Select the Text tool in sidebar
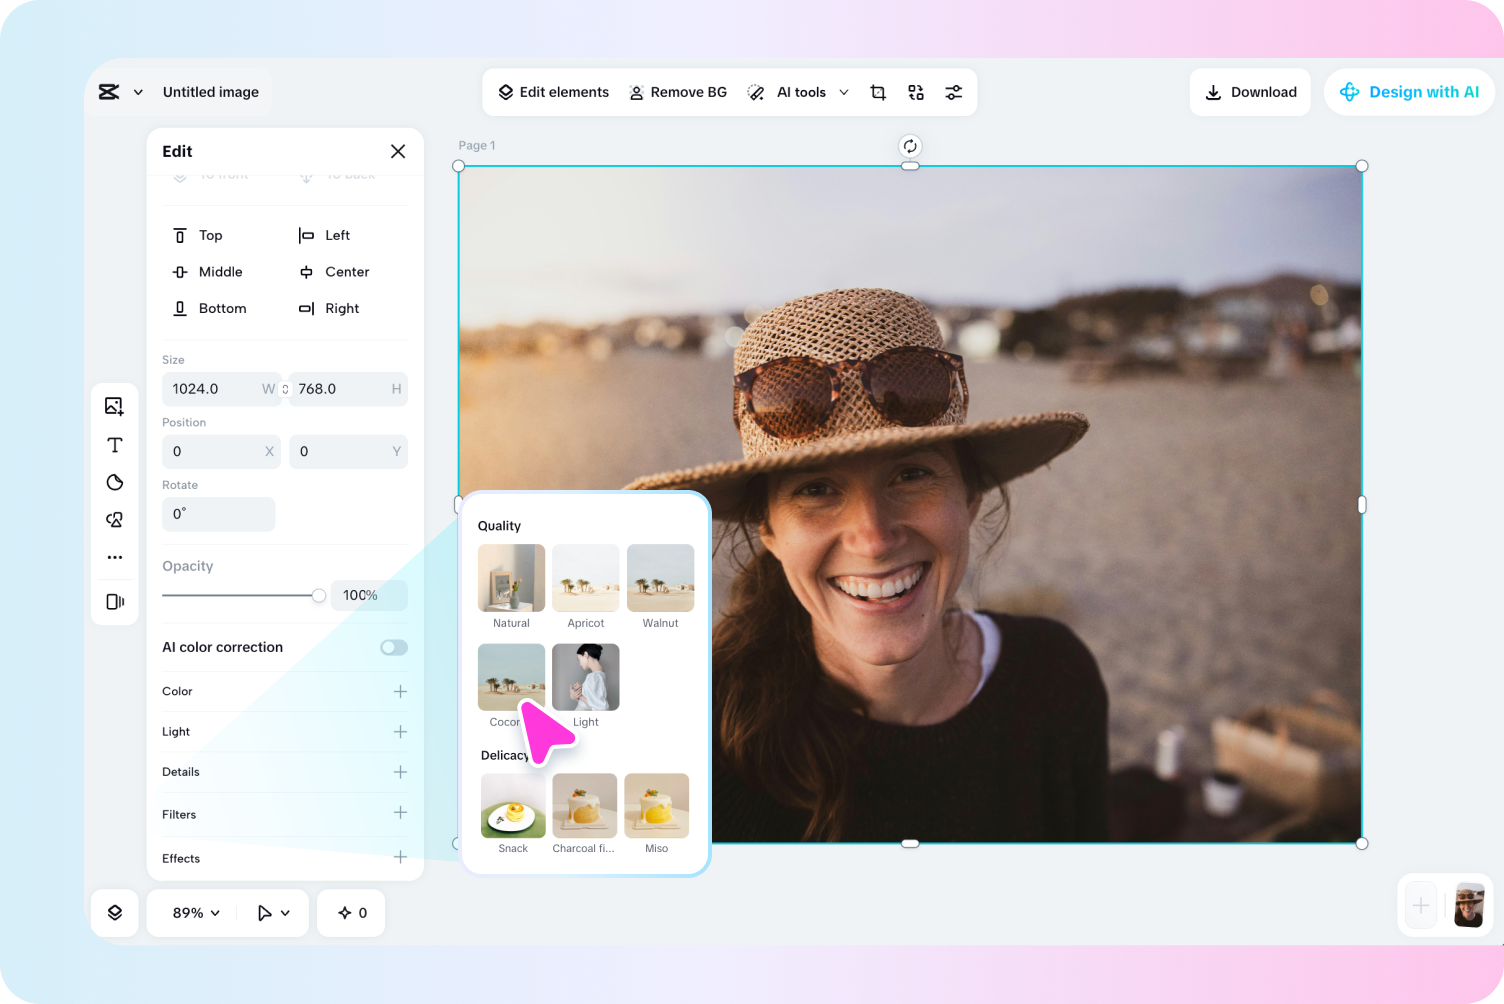1504x1004 pixels. tap(115, 445)
